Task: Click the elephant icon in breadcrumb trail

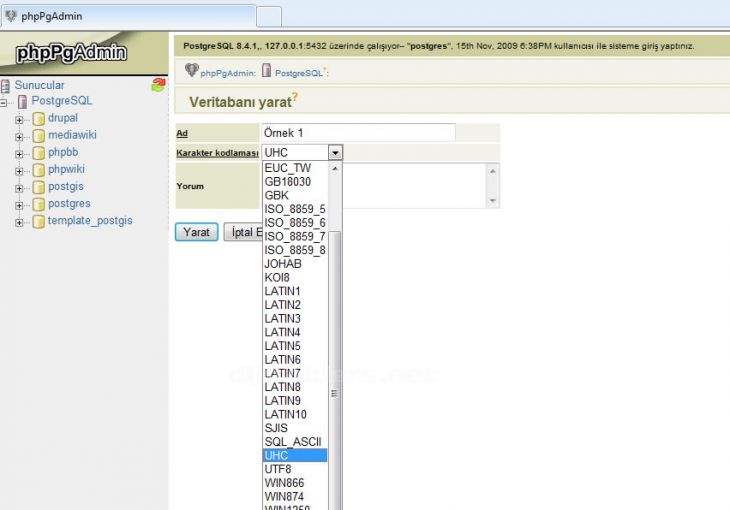Action: 191,70
